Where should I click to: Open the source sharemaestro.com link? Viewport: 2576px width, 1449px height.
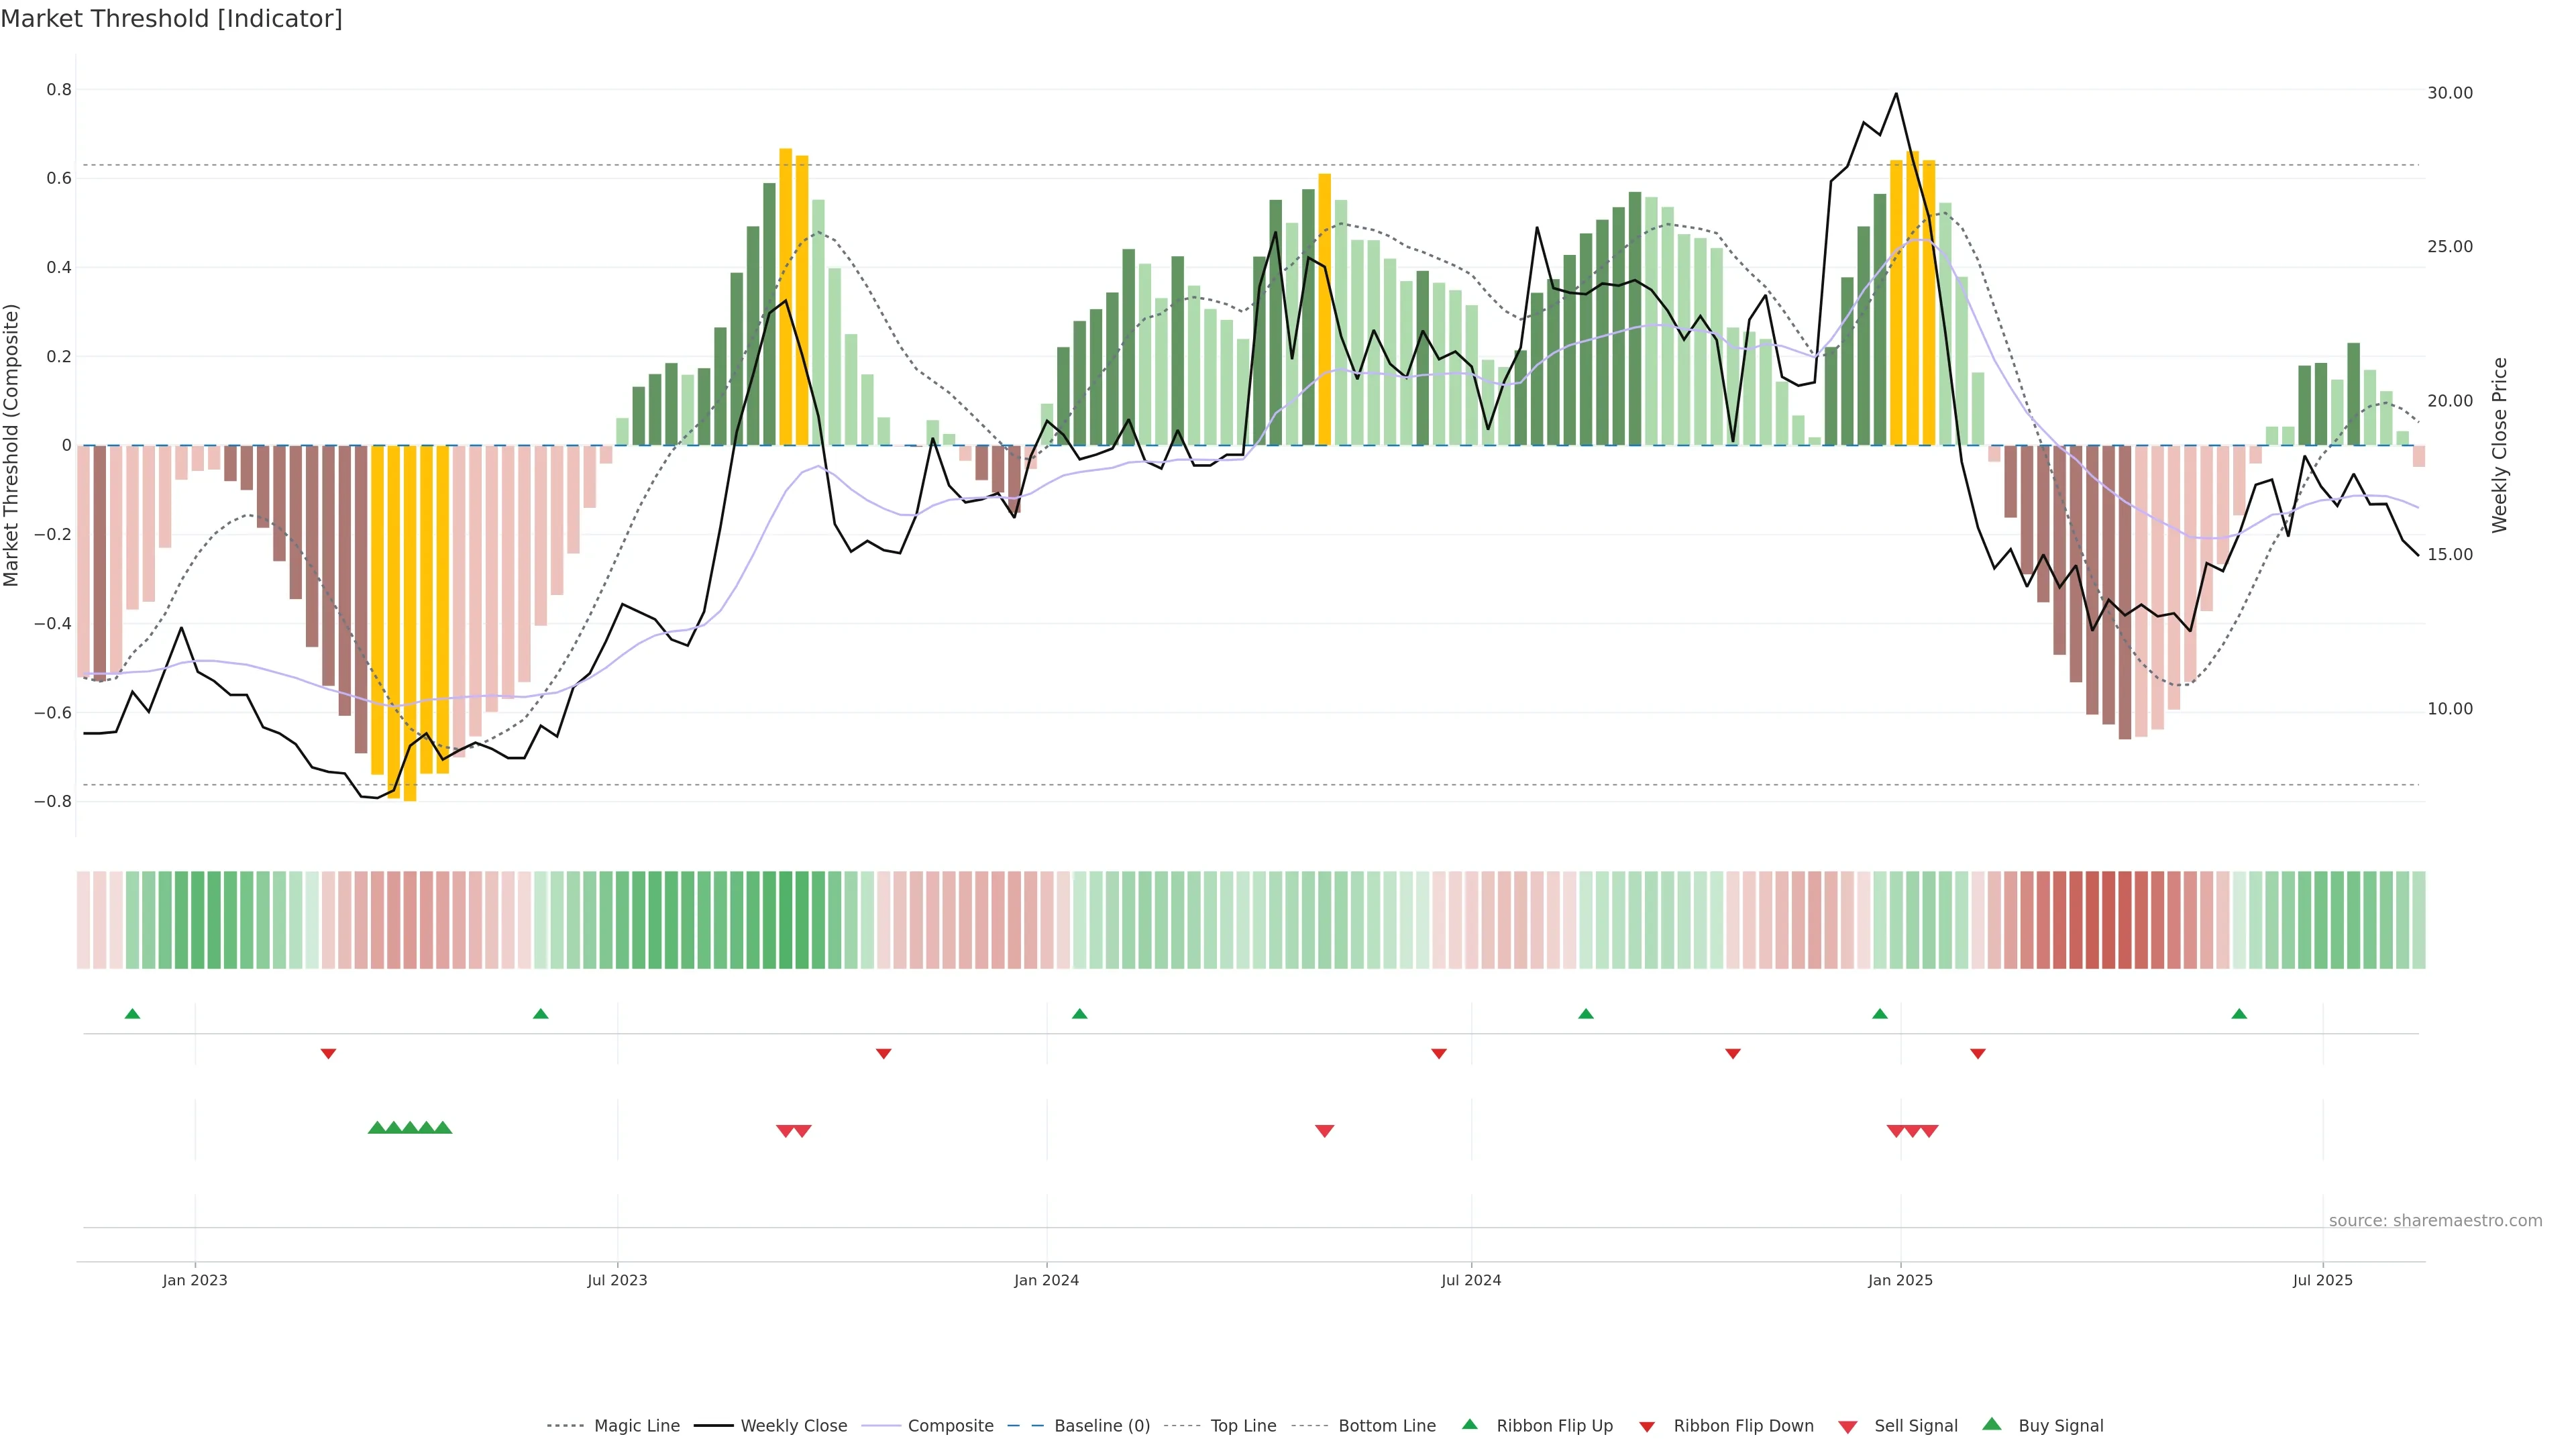pos(2435,1220)
